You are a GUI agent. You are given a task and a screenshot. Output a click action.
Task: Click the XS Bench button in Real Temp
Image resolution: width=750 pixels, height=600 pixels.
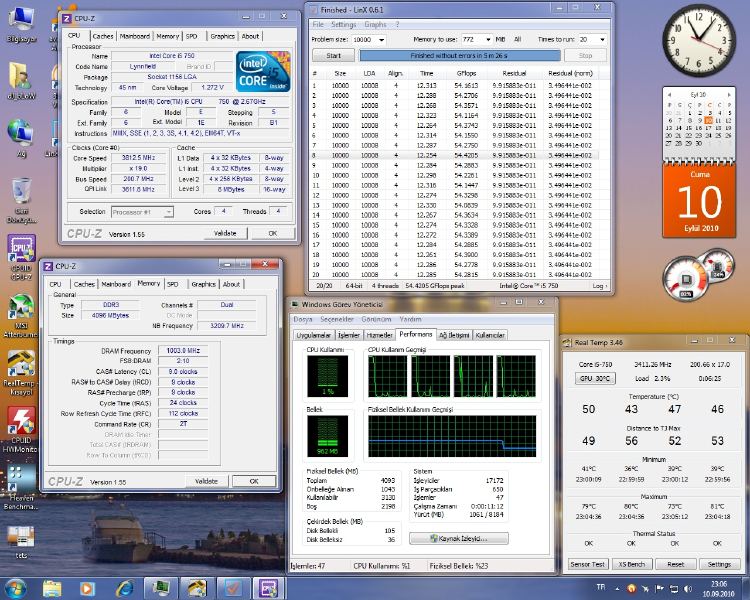pyautogui.click(x=631, y=565)
